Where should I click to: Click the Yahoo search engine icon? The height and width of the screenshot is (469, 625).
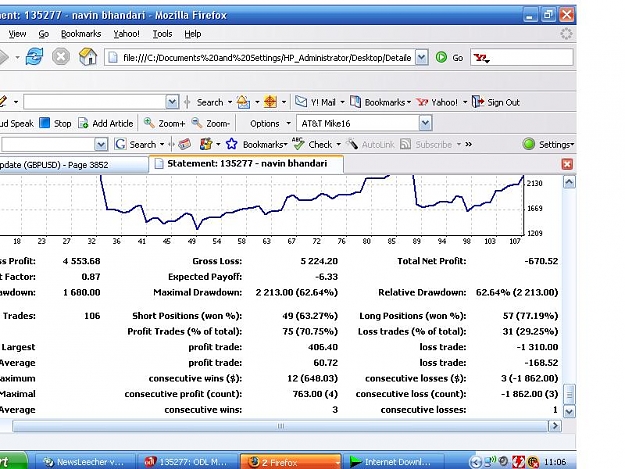(481, 58)
